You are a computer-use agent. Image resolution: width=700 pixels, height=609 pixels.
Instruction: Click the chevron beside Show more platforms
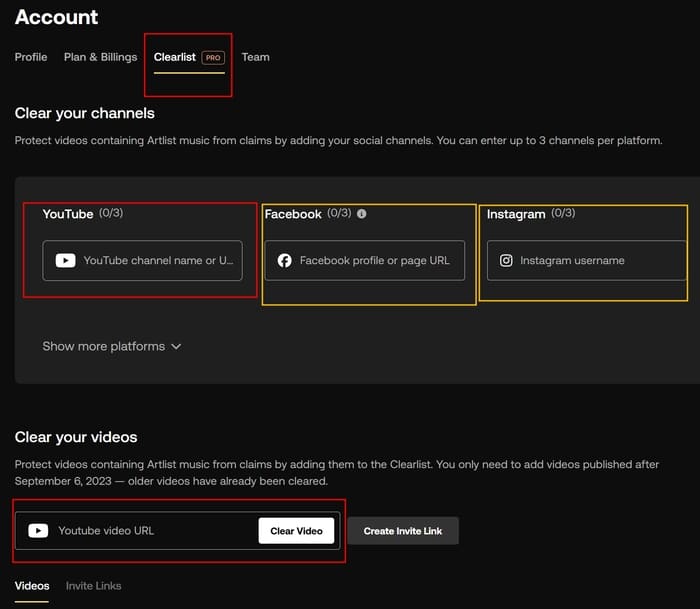point(176,347)
